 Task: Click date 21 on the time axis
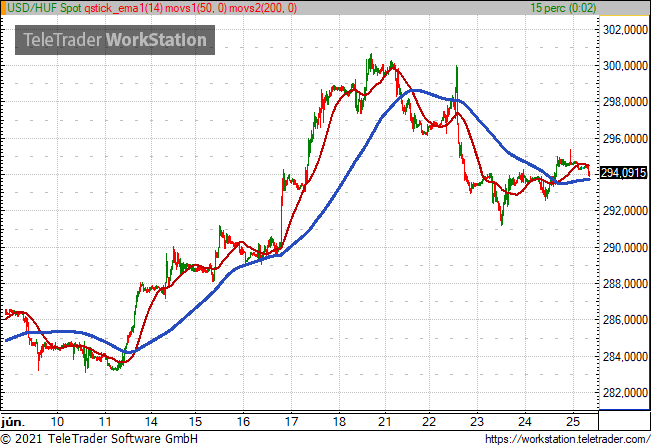pos(385,422)
